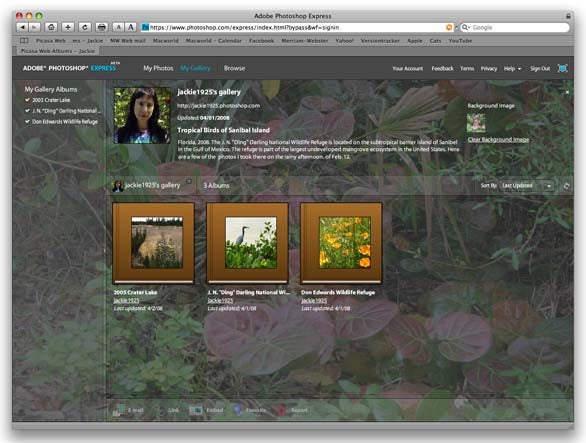
Task: Switch to My Photos tab
Action: (x=158, y=68)
